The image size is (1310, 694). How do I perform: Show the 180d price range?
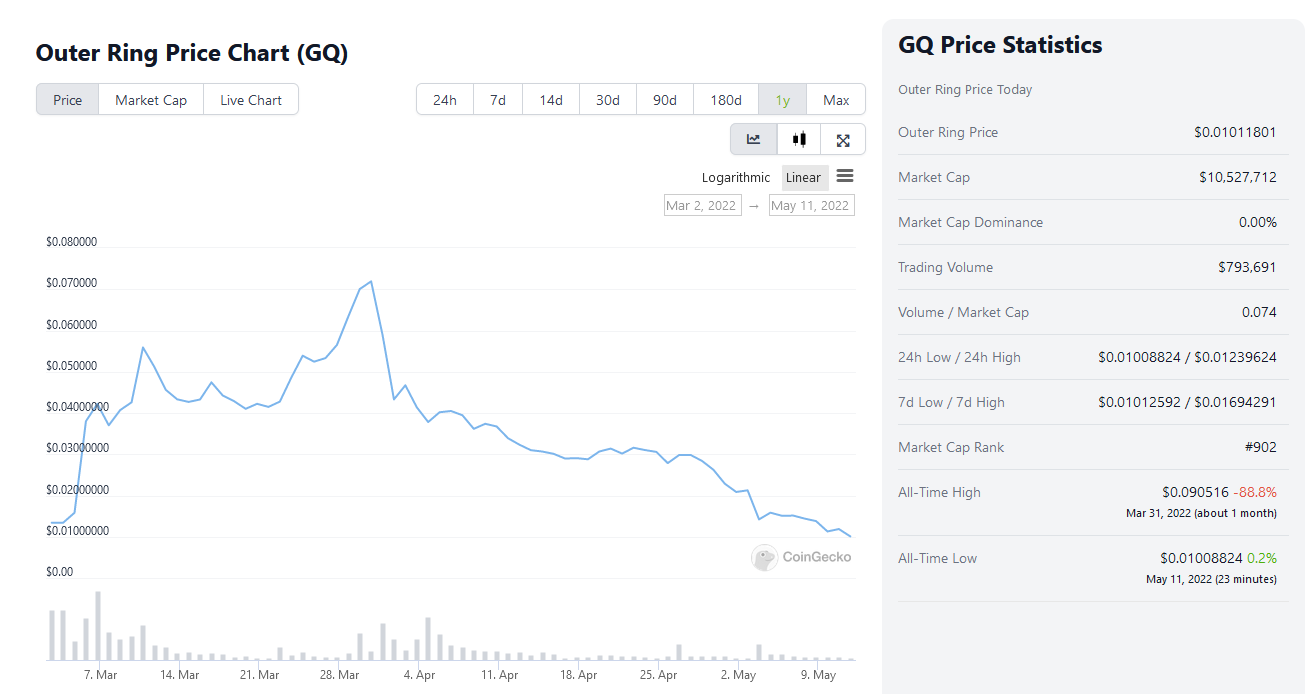tap(726, 100)
